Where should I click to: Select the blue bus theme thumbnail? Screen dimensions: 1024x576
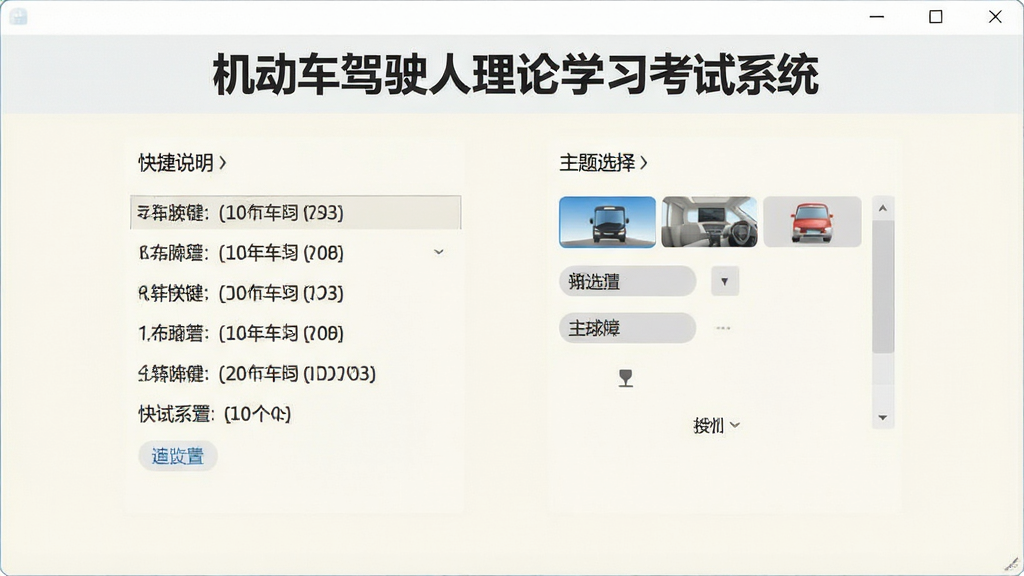tap(607, 222)
